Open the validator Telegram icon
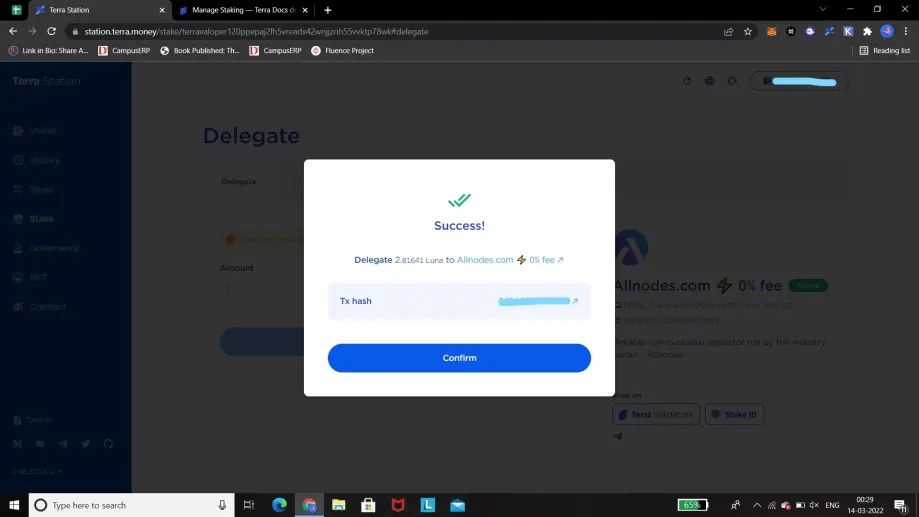This screenshot has width=919, height=517. (x=618, y=436)
